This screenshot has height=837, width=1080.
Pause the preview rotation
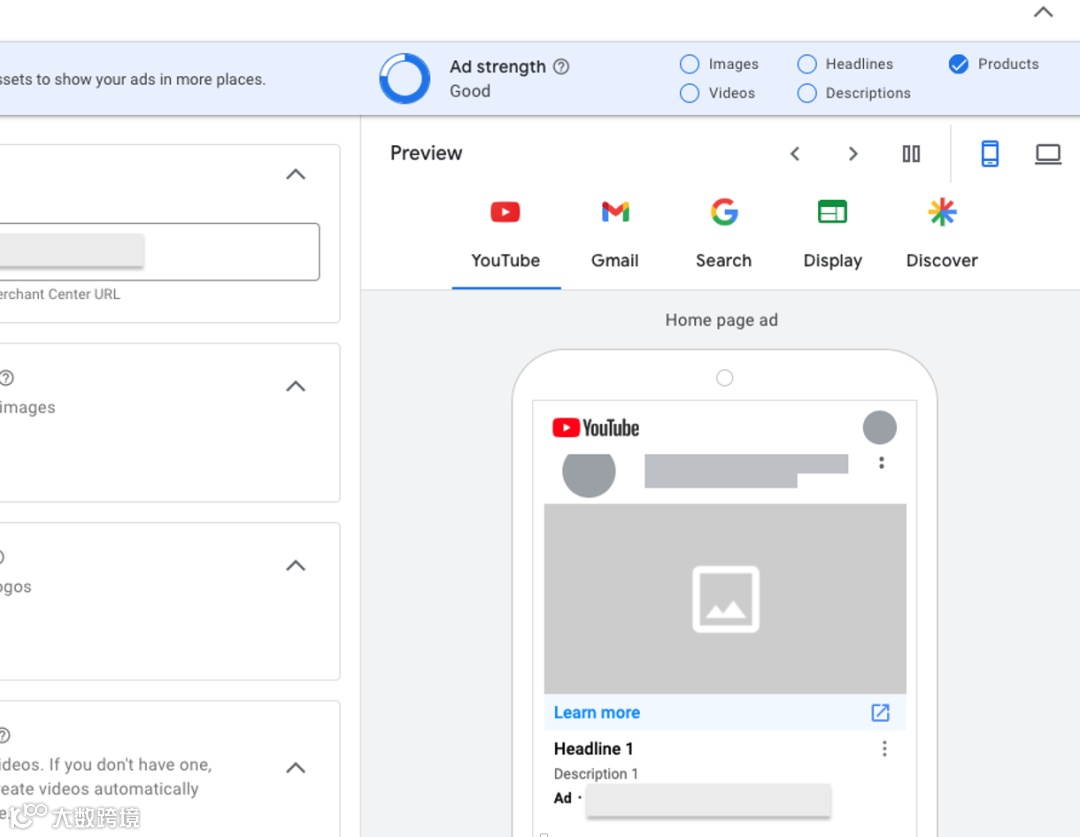(x=911, y=154)
